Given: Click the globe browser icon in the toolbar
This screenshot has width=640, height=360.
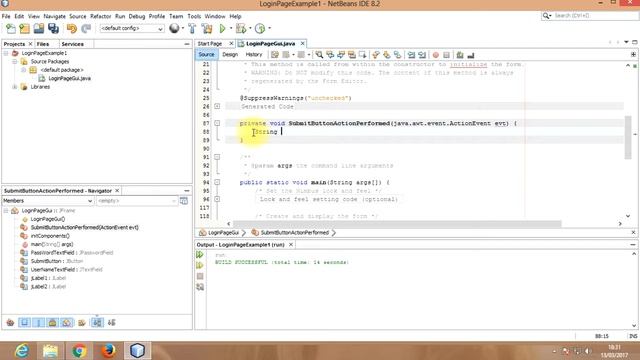Looking at the screenshot, I should tap(174, 28).
